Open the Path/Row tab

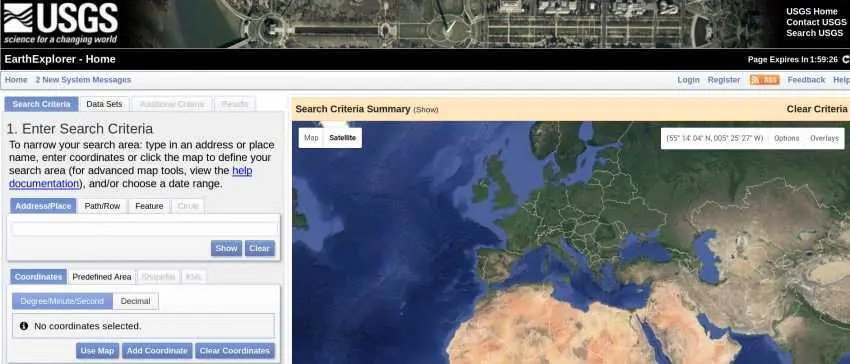point(102,206)
